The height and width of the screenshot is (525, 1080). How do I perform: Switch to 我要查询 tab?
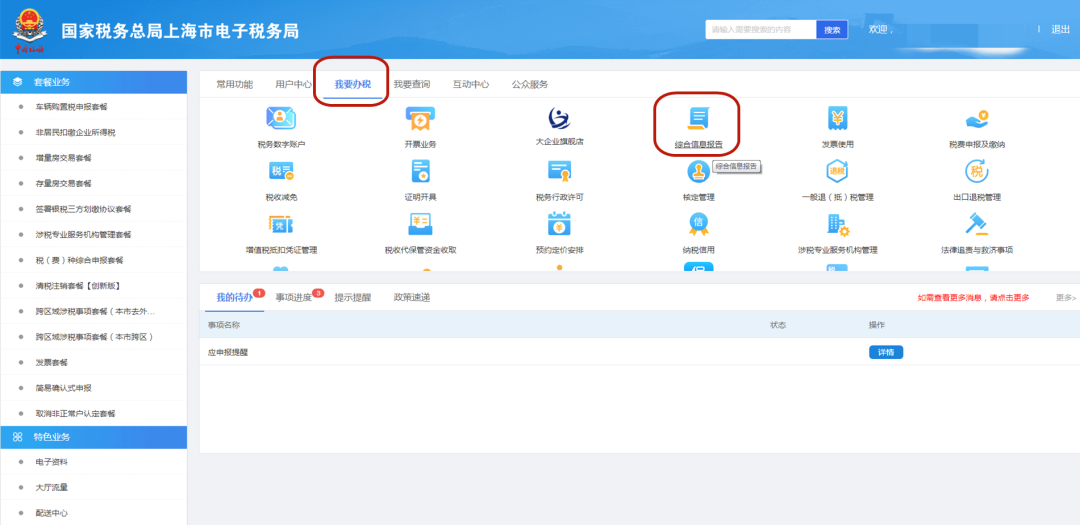412,85
